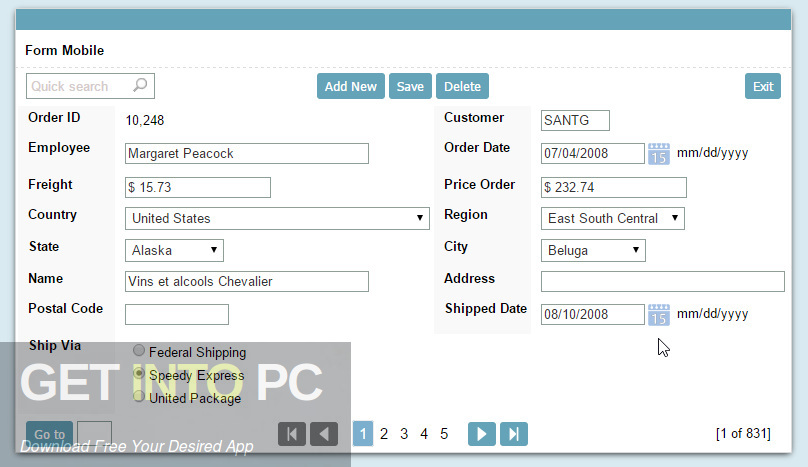808x467 pixels.
Task: Select Speedy Express radio option
Action: (139, 373)
